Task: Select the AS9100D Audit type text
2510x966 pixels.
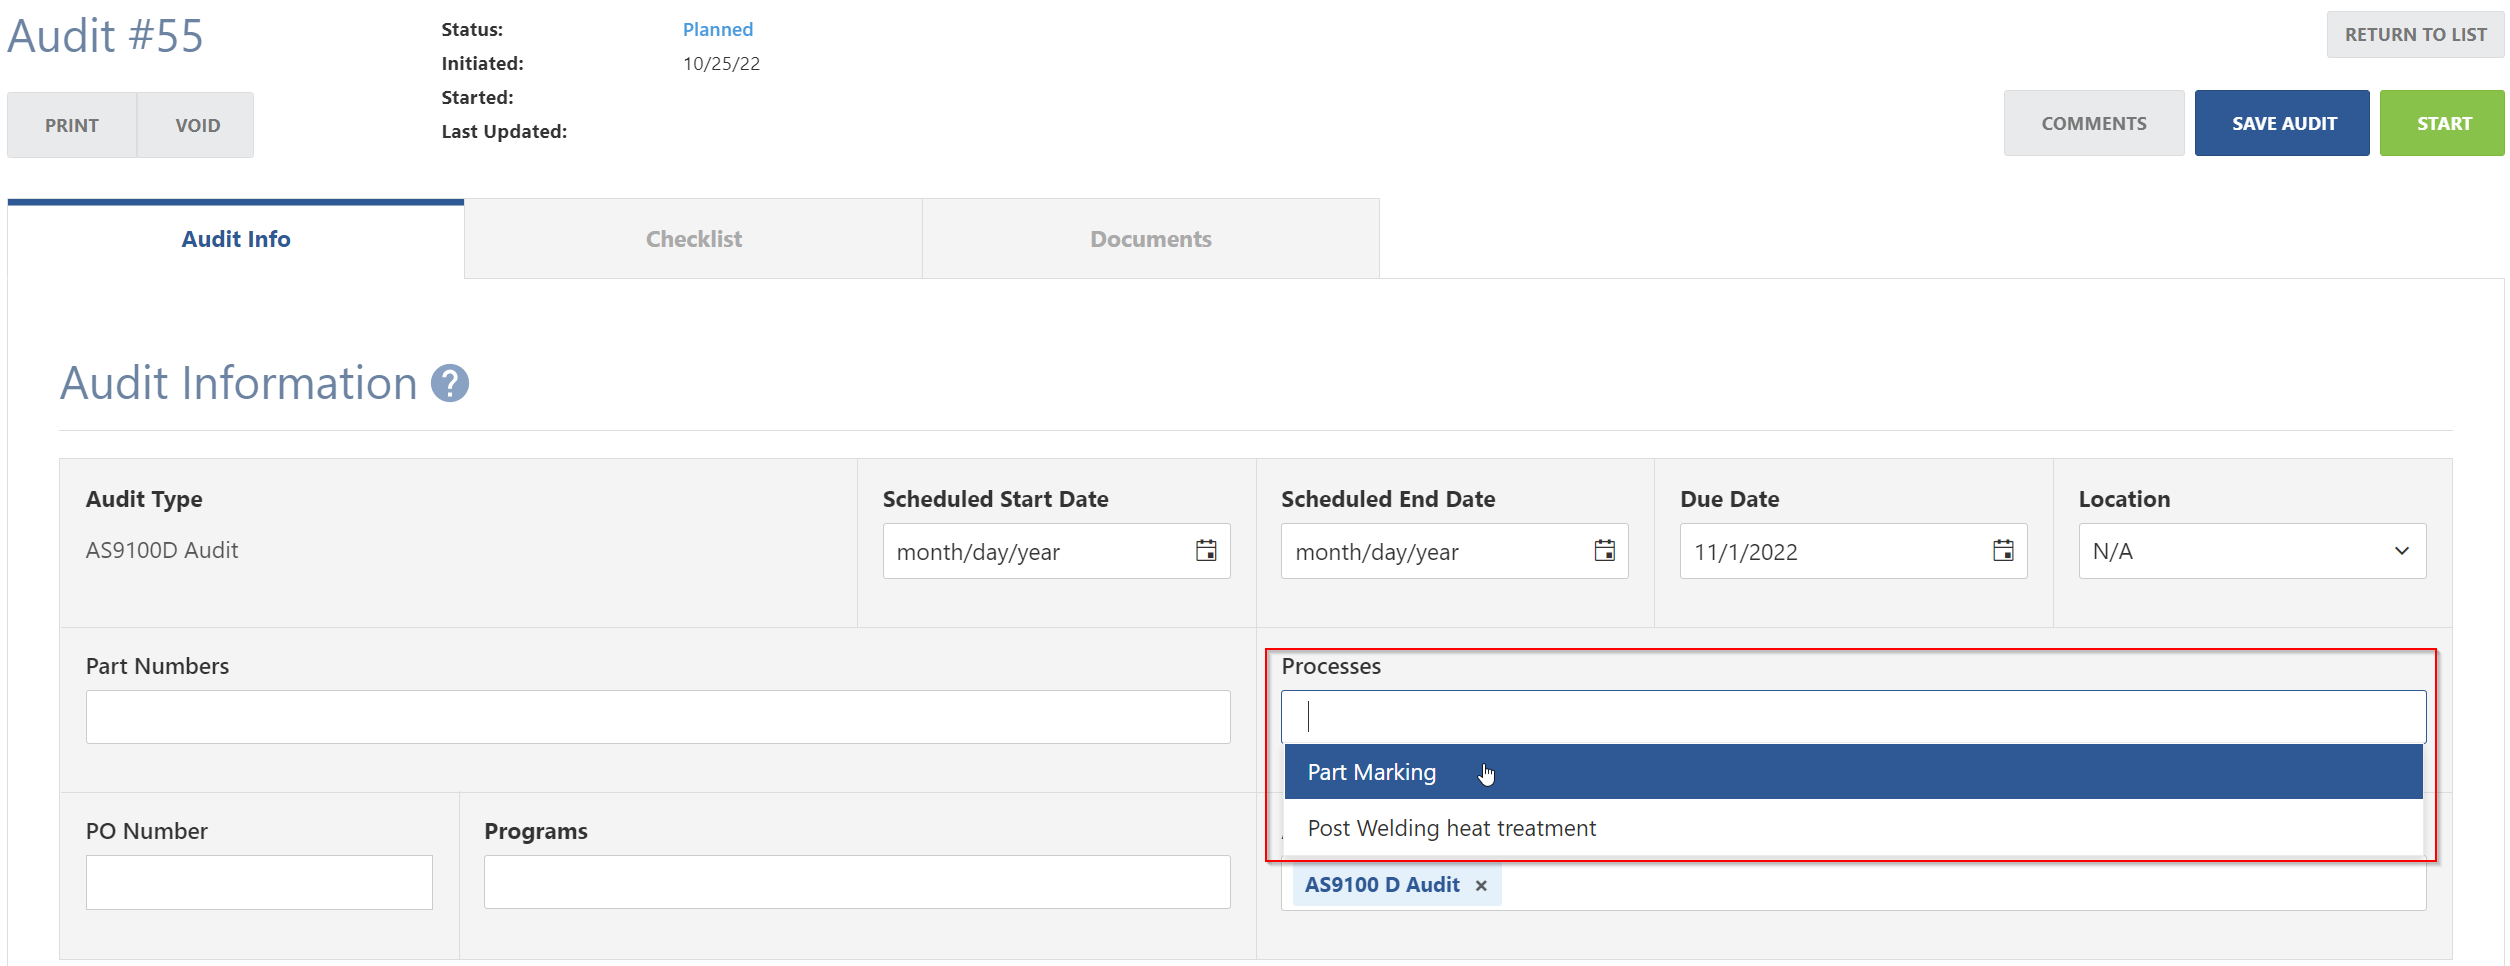Action: tap(162, 550)
